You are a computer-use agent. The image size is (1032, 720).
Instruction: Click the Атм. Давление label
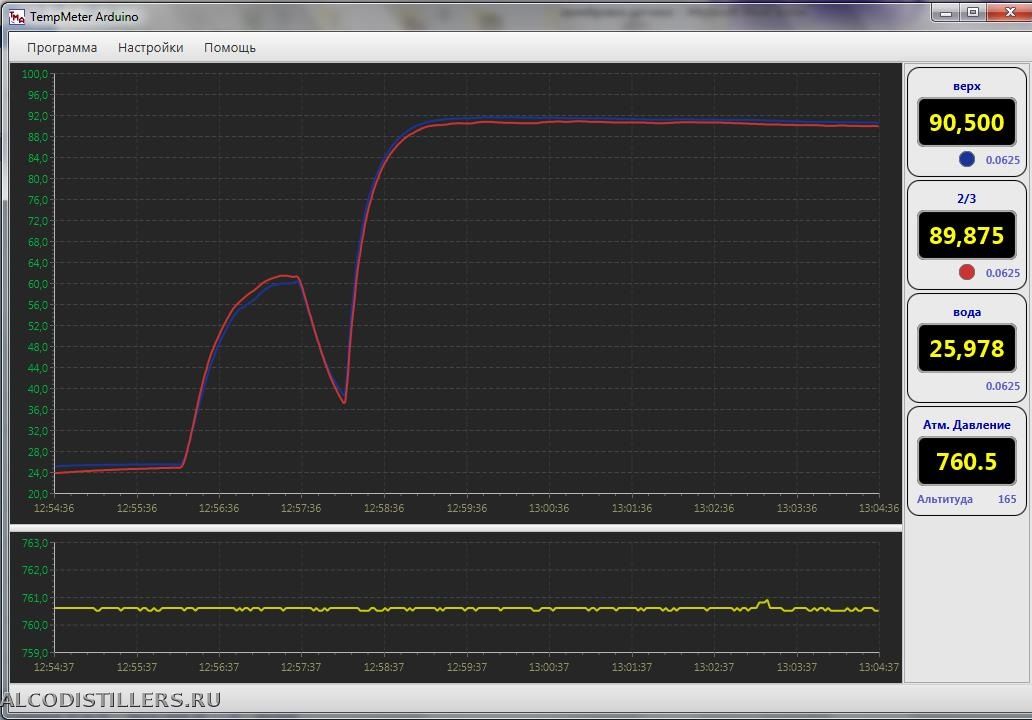tap(966, 425)
